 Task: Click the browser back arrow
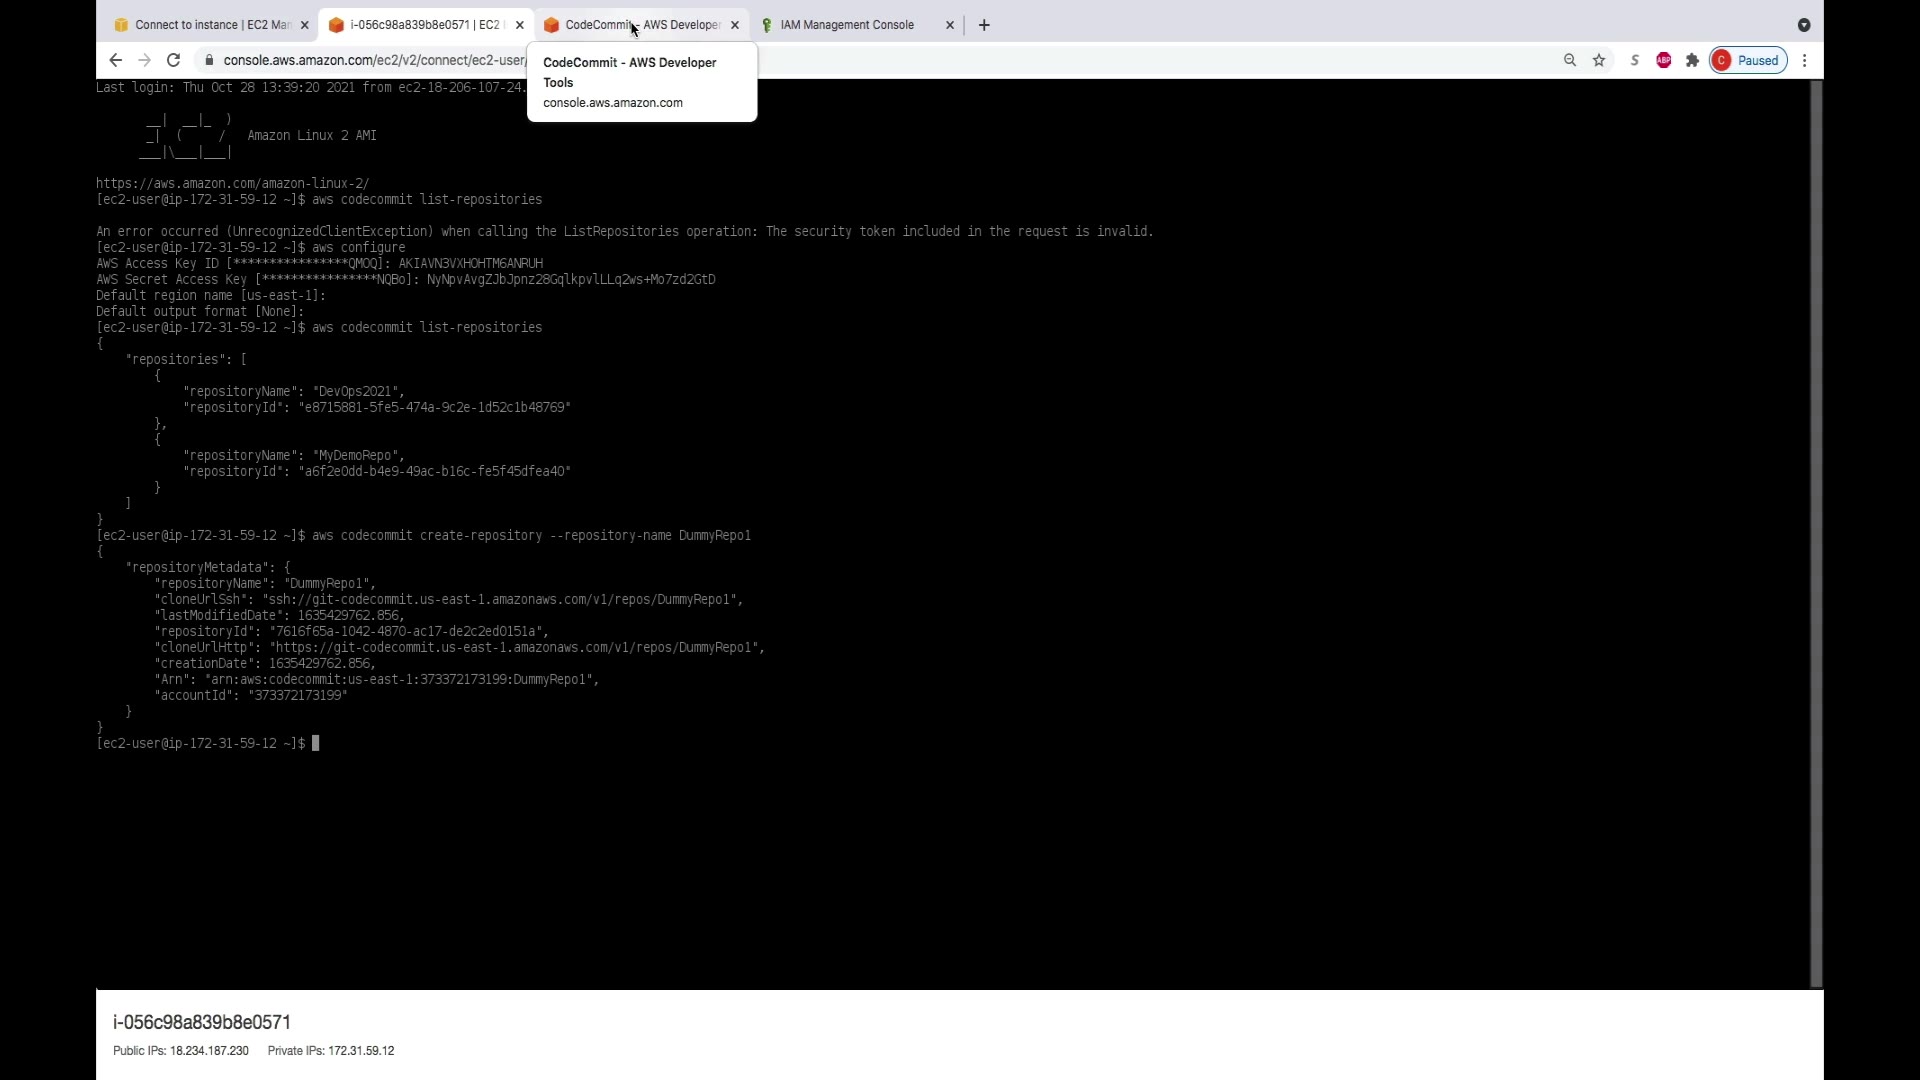pos(115,60)
